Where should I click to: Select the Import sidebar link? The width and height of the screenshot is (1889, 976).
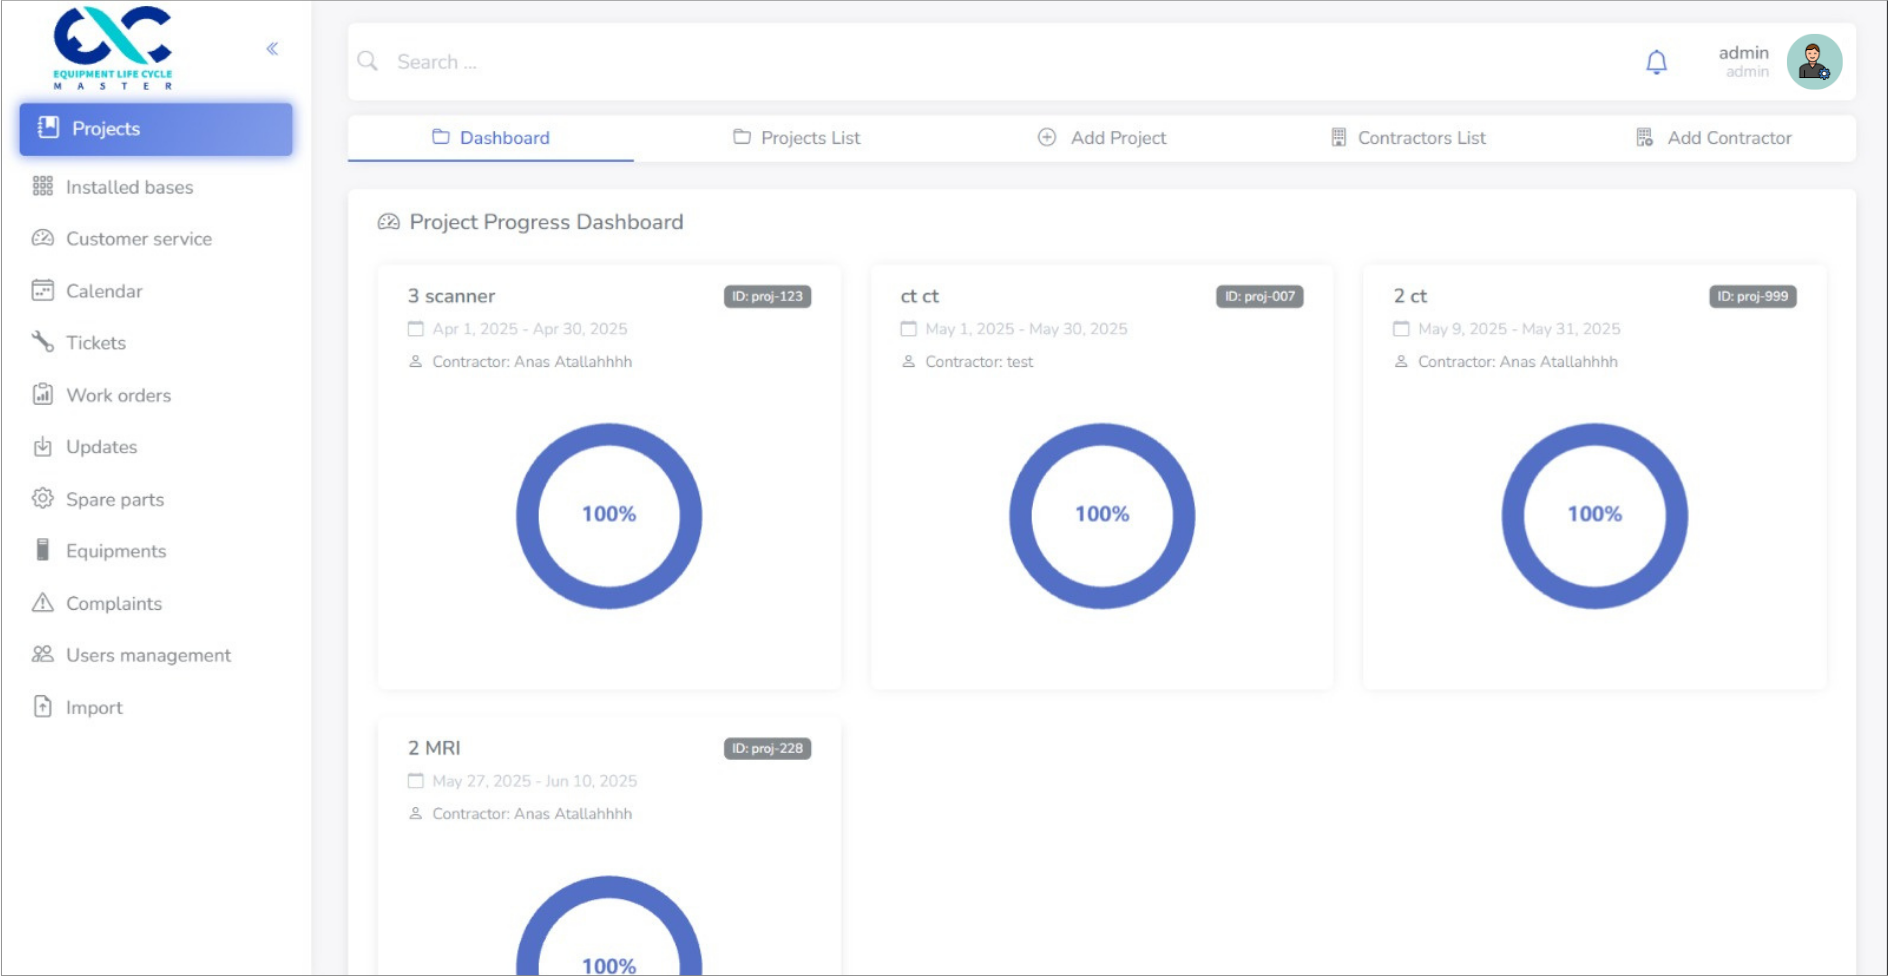tap(94, 707)
